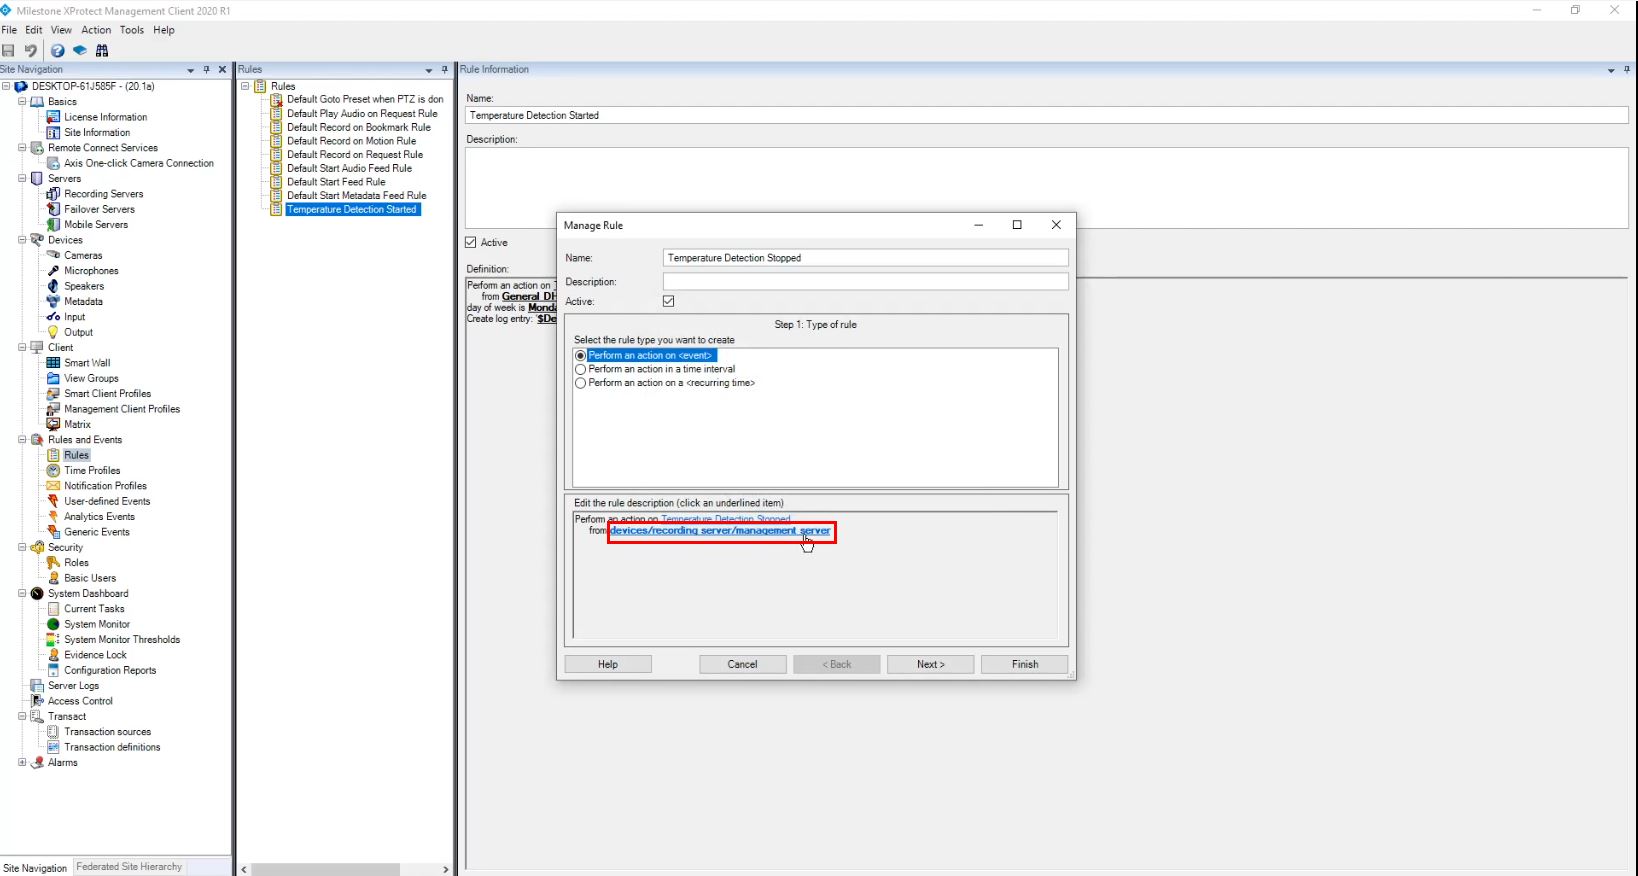Open the Tools menu

(x=132, y=30)
